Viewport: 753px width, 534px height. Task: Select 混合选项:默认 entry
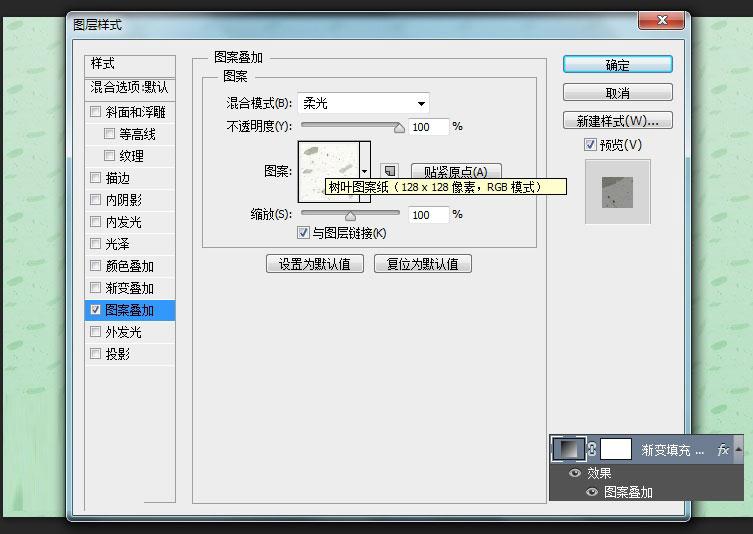click(x=130, y=88)
